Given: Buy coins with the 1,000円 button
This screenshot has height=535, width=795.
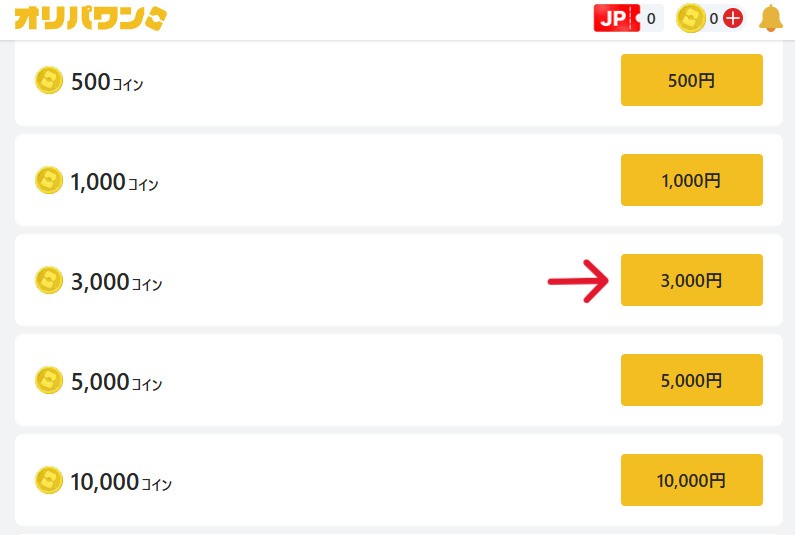Looking at the screenshot, I should (x=691, y=181).
